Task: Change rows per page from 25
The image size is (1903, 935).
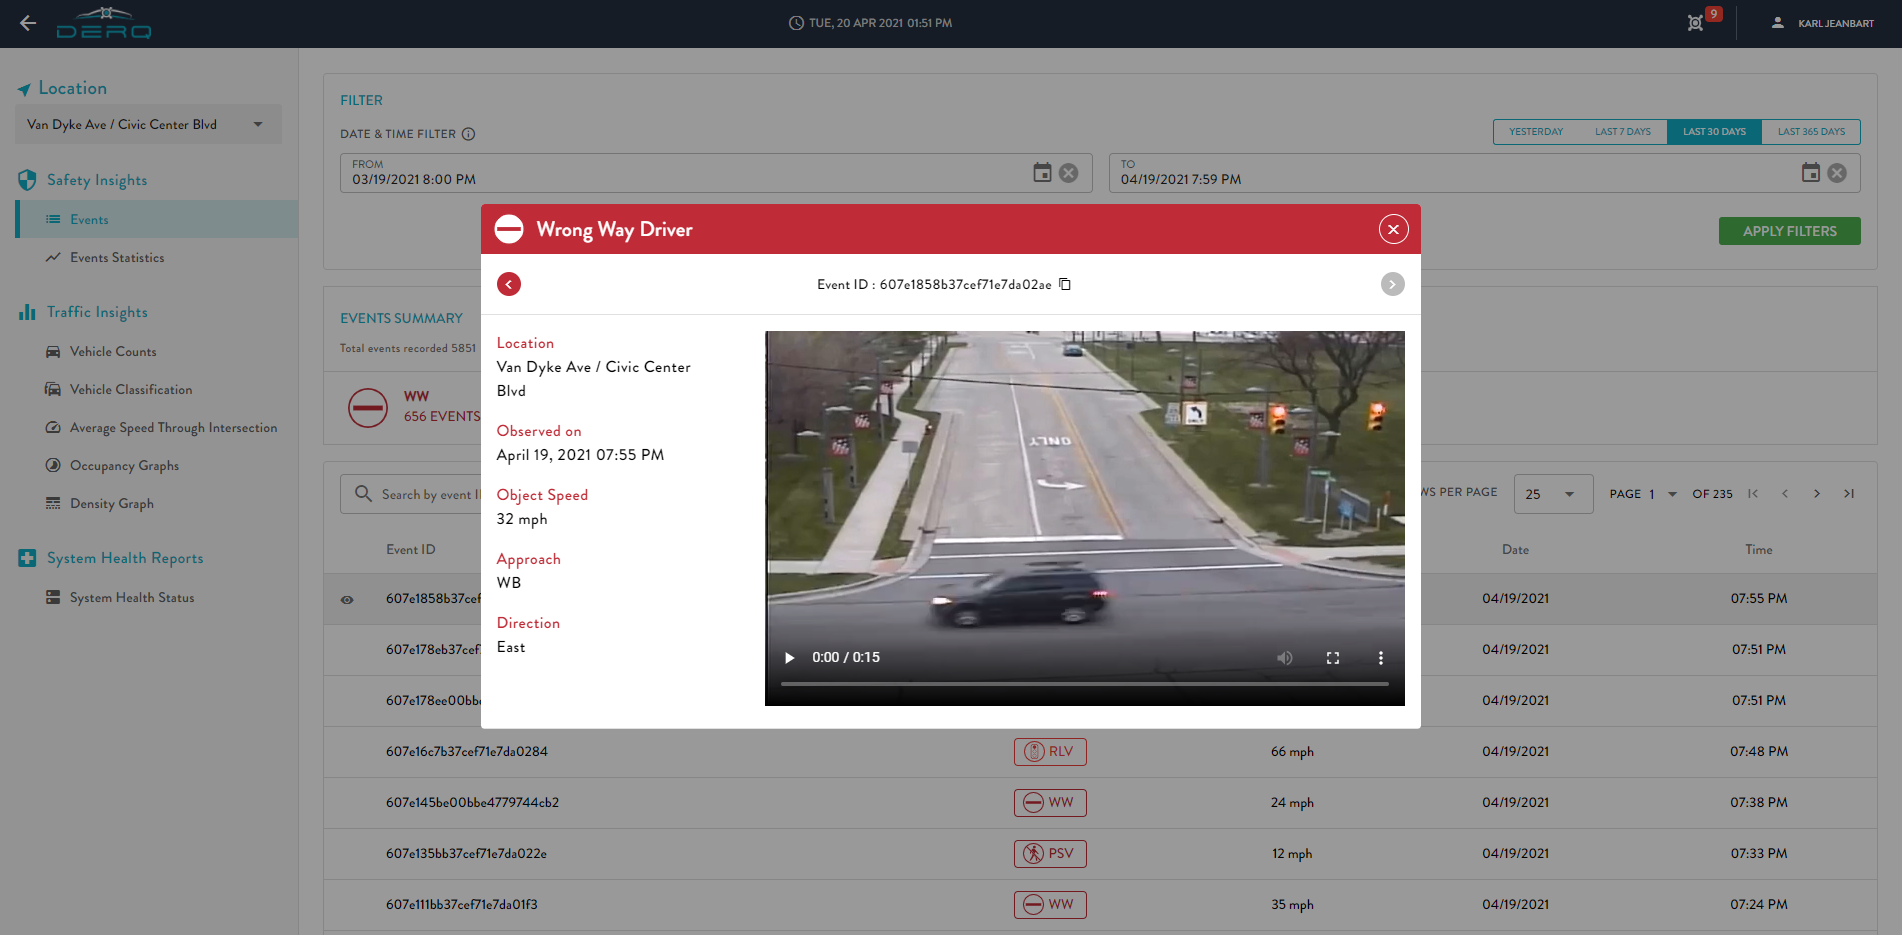Action: point(1553,493)
